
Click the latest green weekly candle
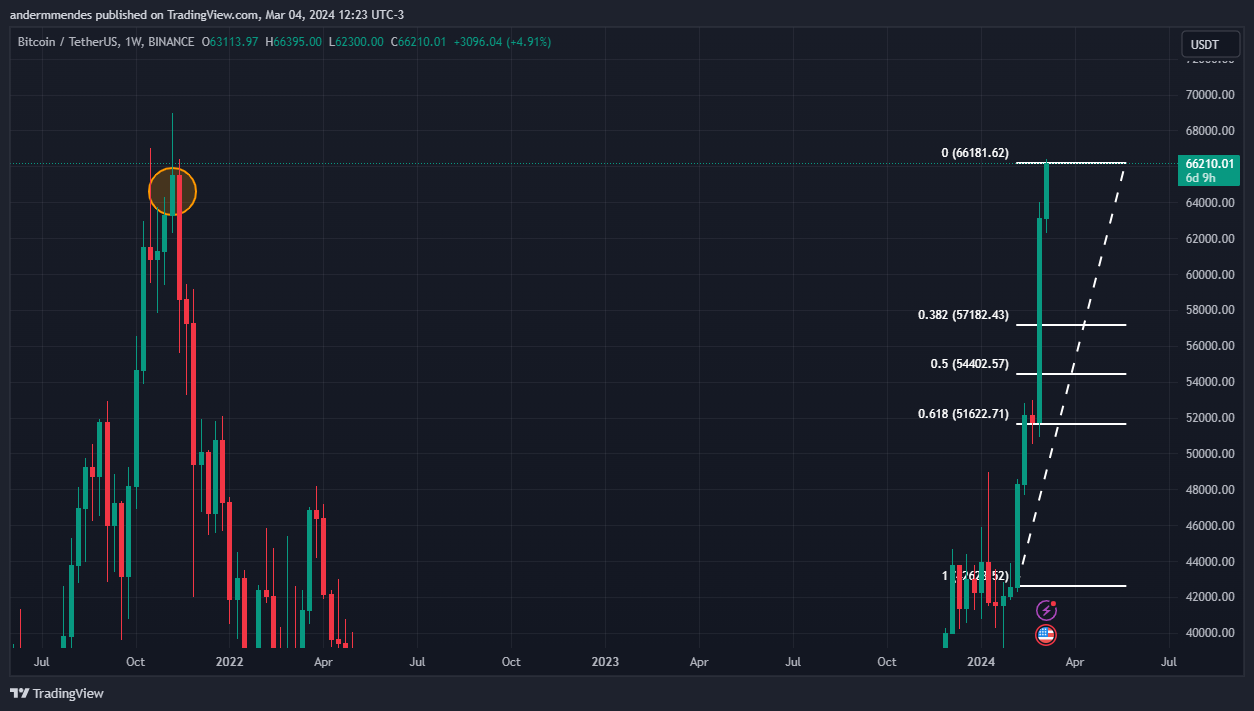click(x=1047, y=190)
